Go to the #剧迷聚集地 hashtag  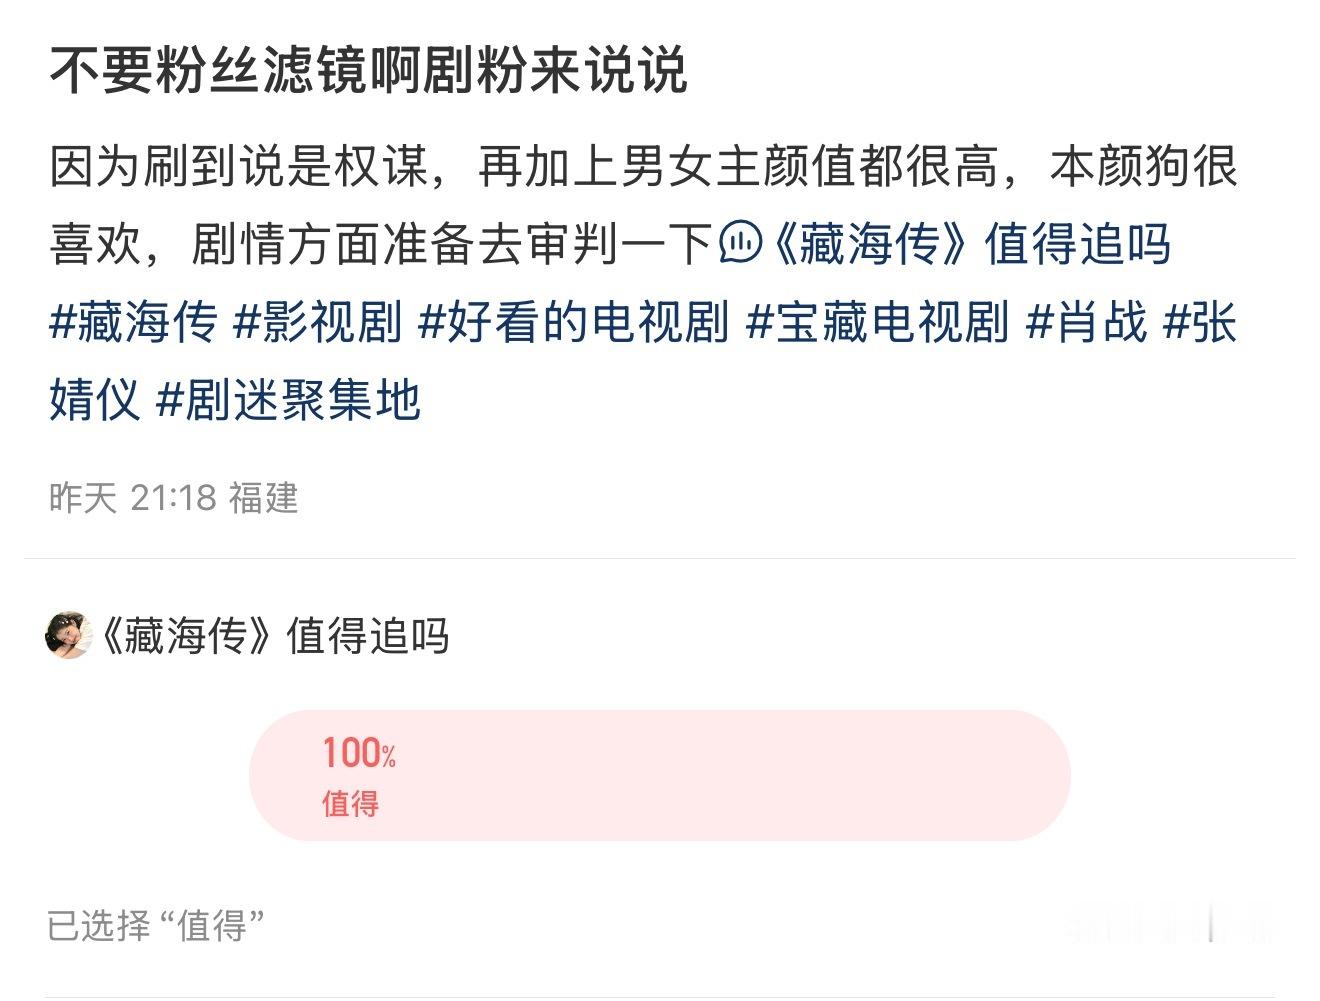pos(289,400)
